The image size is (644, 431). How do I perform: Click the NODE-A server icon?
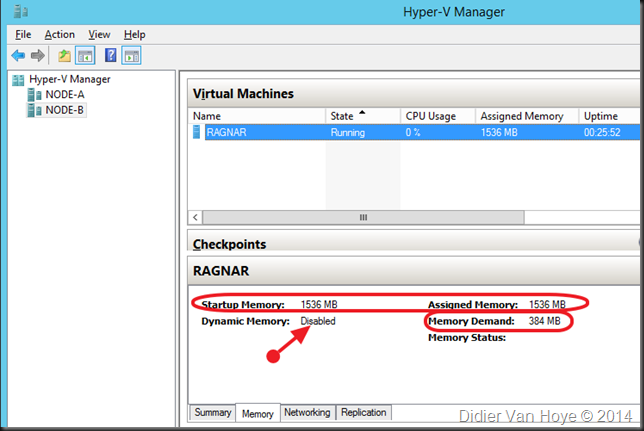[34, 95]
